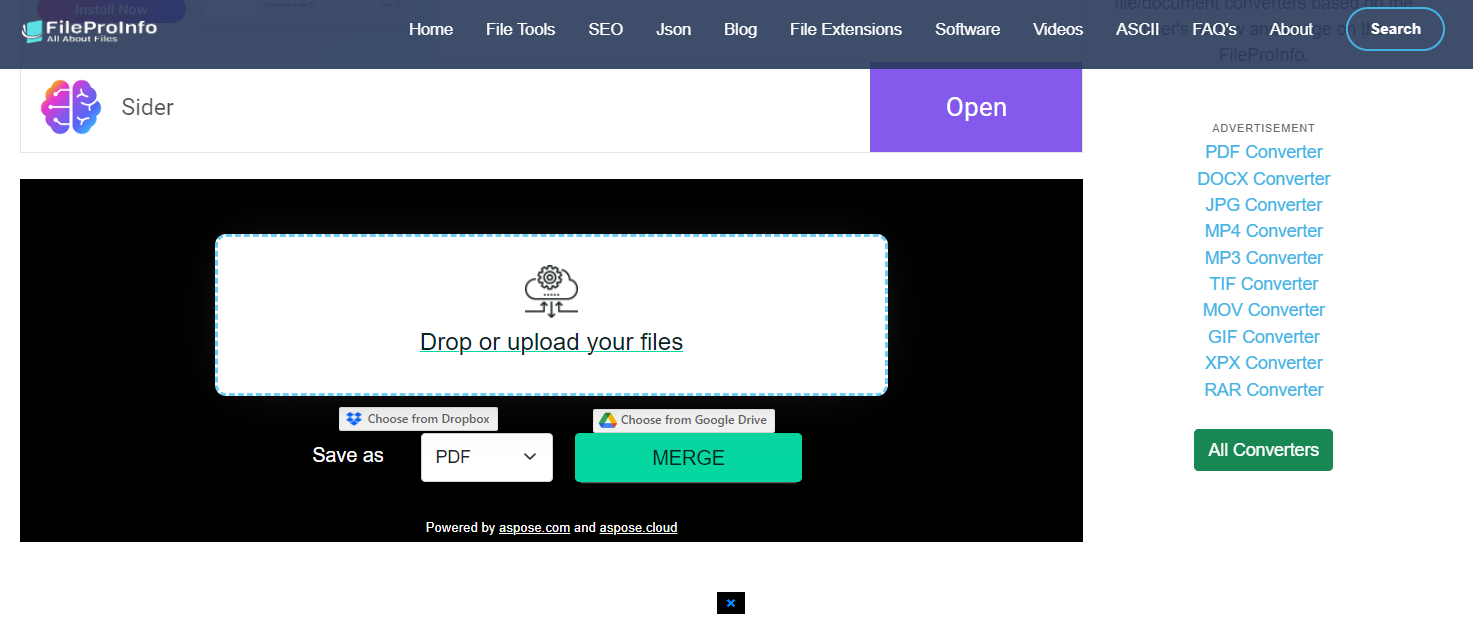This screenshot has width=1473, height=624.
Task: Click the Dropbox icon on Choose from Dropbox
Action: pos(352,418)
